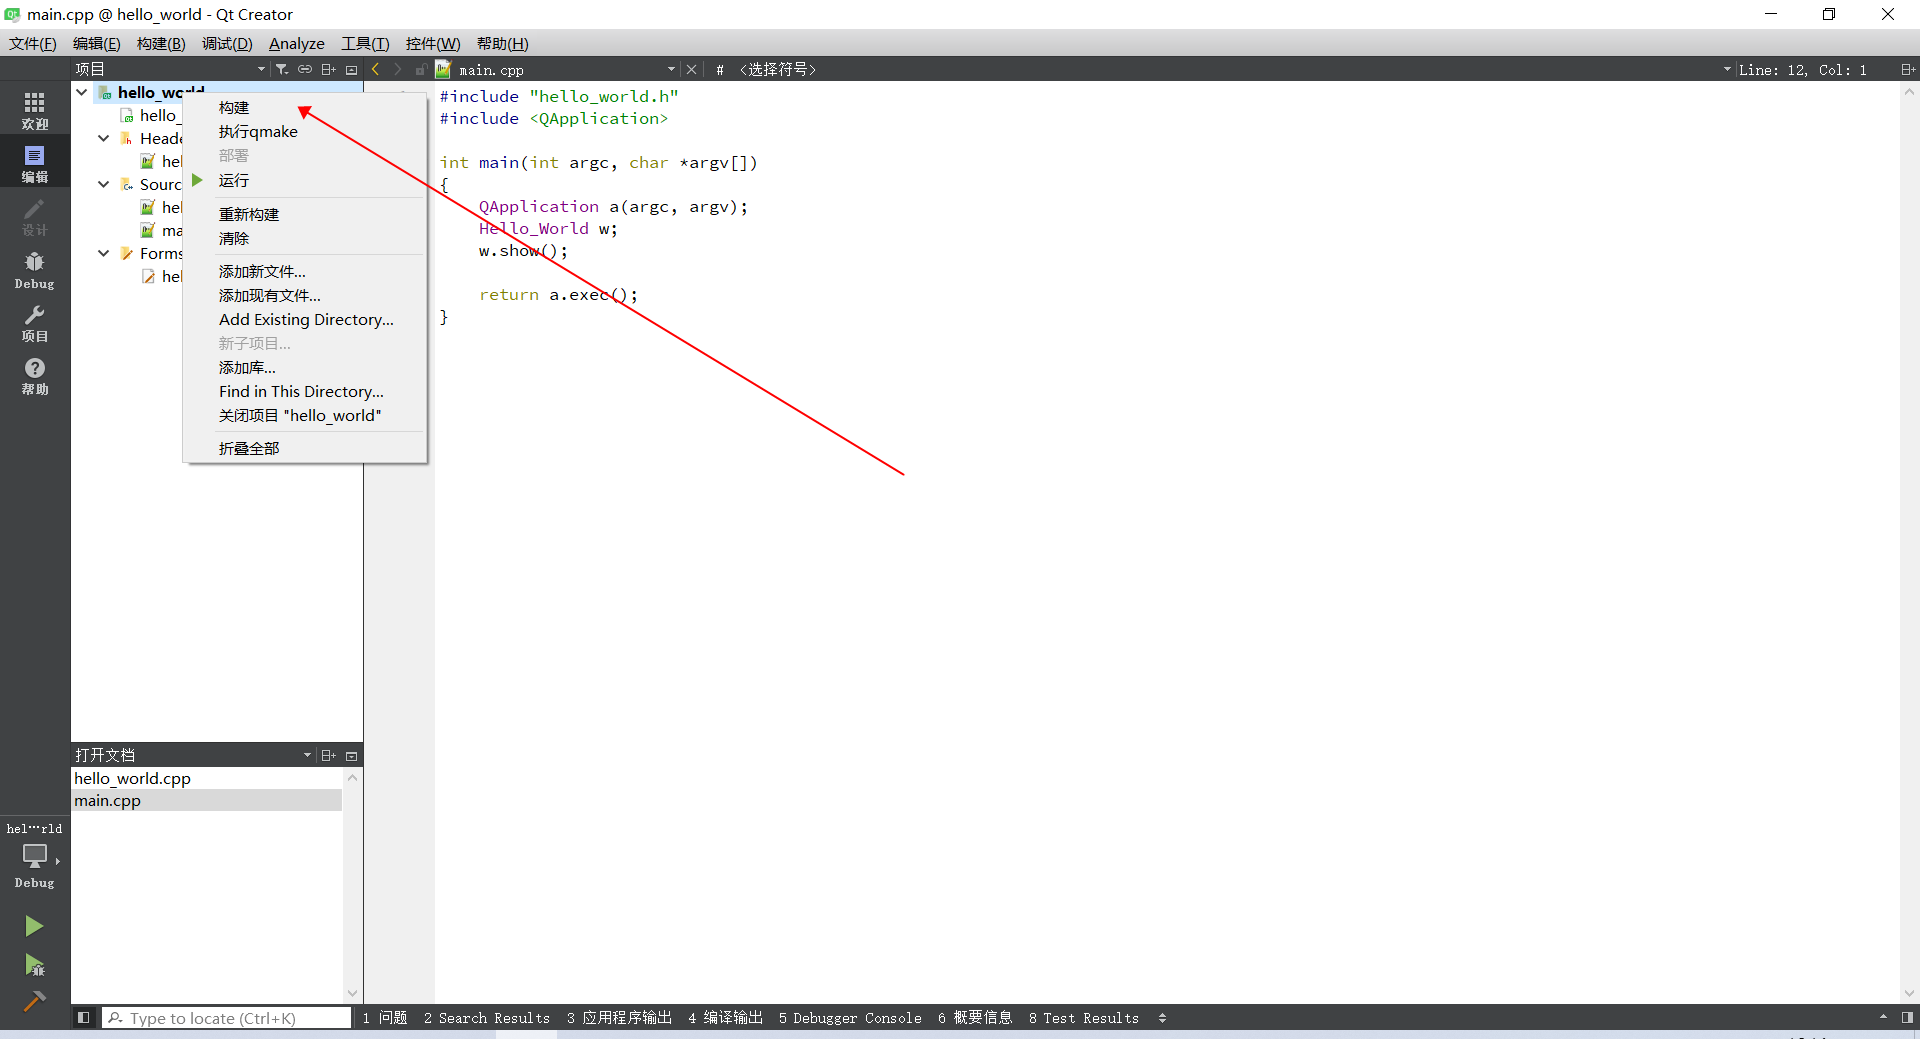The image size is (1920, 1039).
Task: Open the 4 编译输出 pane
Action: 725,1018
